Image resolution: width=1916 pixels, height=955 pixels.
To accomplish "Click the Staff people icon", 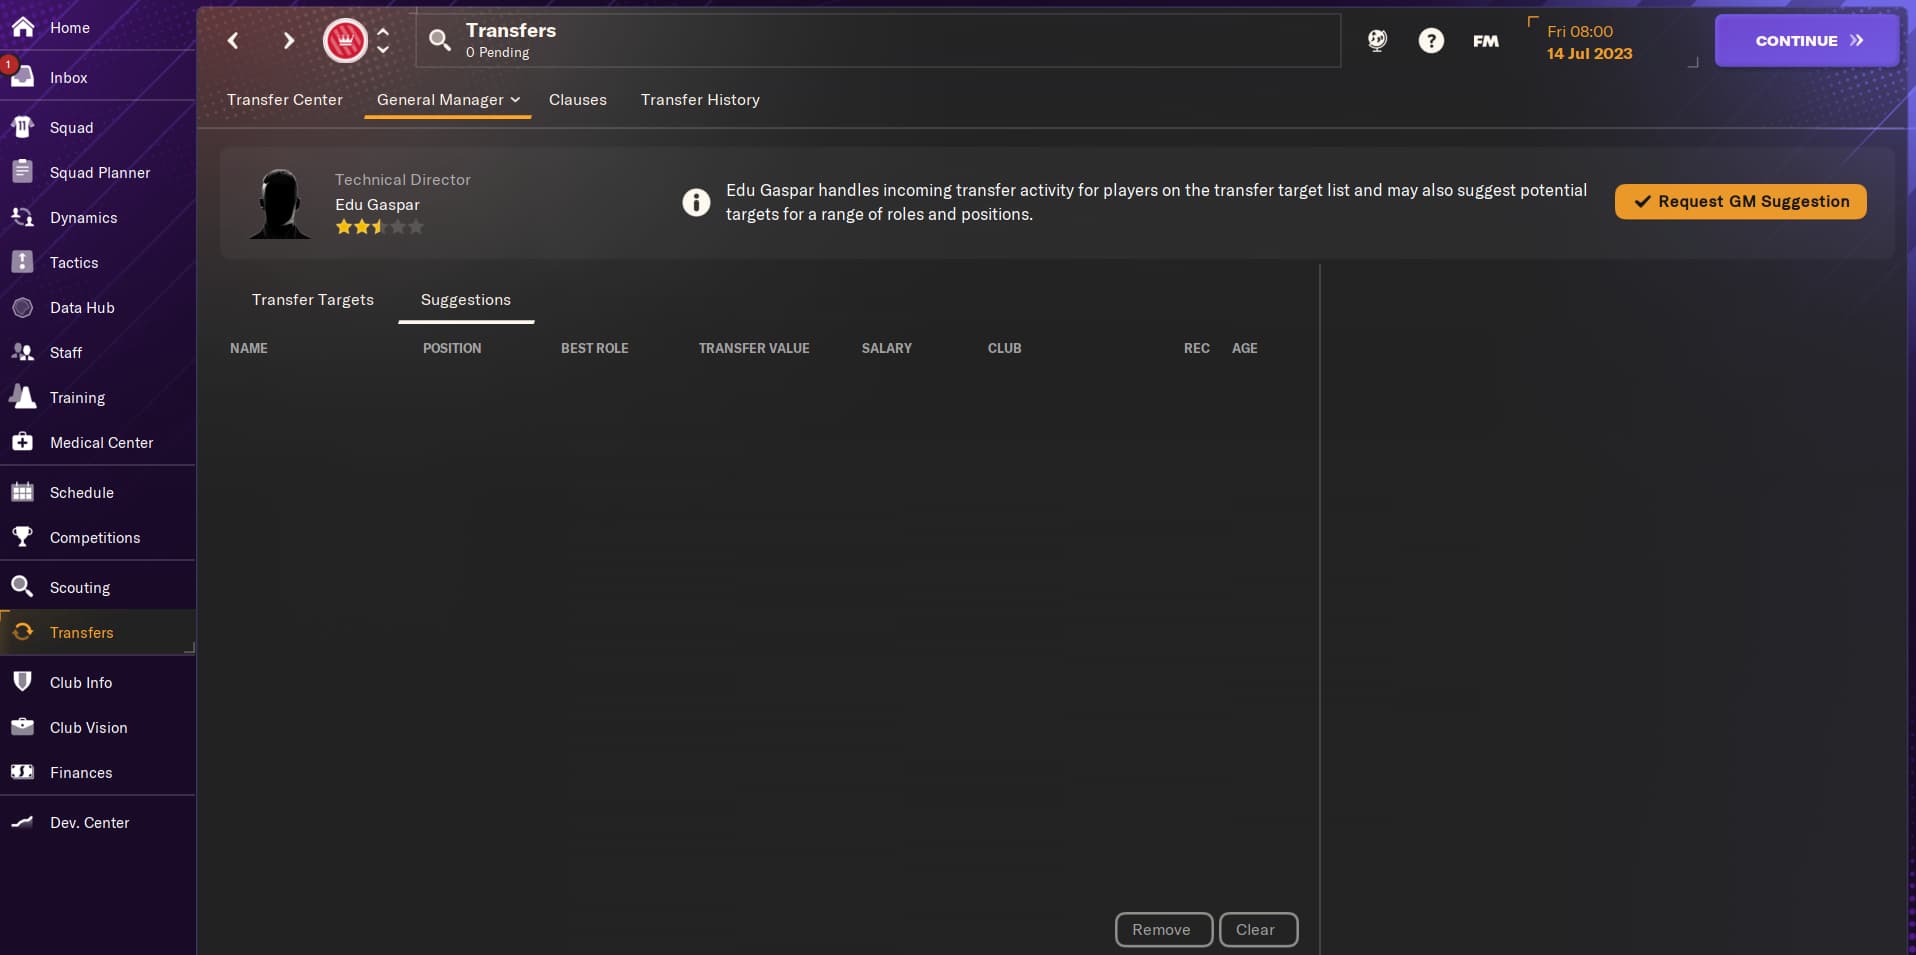I will point(22,352).
